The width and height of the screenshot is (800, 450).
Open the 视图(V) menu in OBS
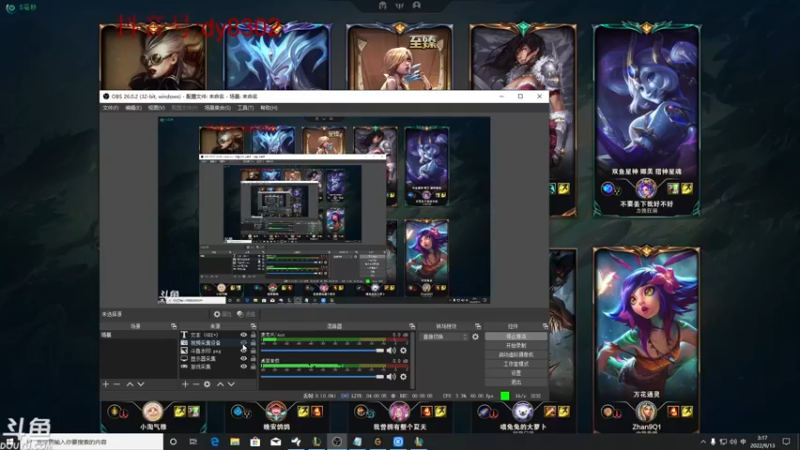tap(156, 108)
